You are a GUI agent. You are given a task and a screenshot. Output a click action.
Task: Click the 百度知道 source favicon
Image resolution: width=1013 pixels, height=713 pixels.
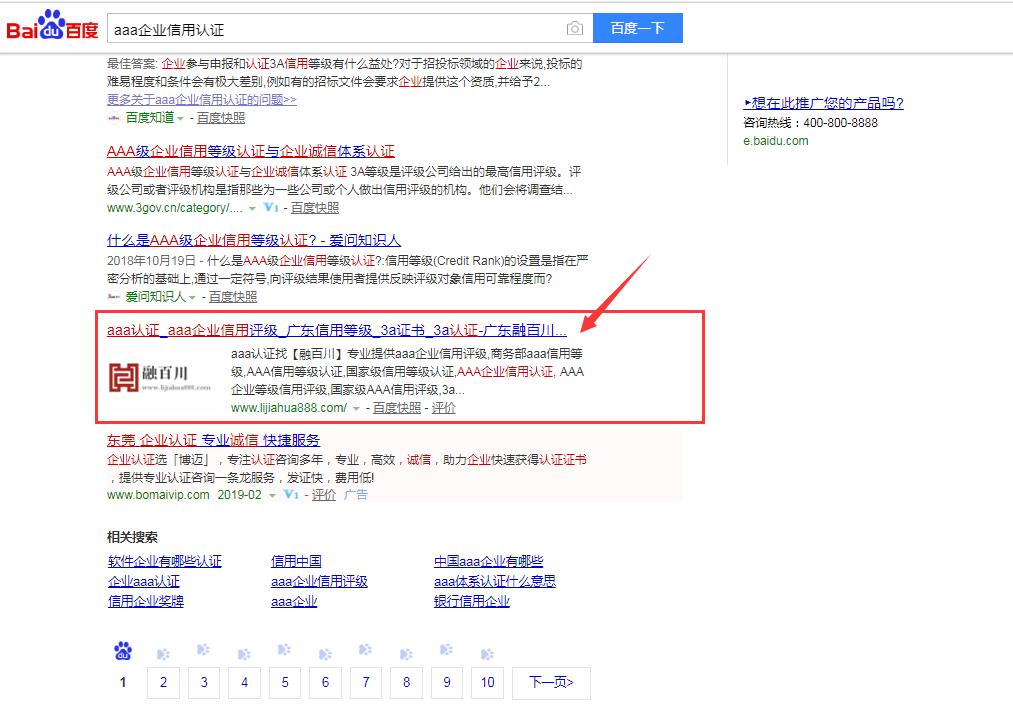click(x=114, y=118)
